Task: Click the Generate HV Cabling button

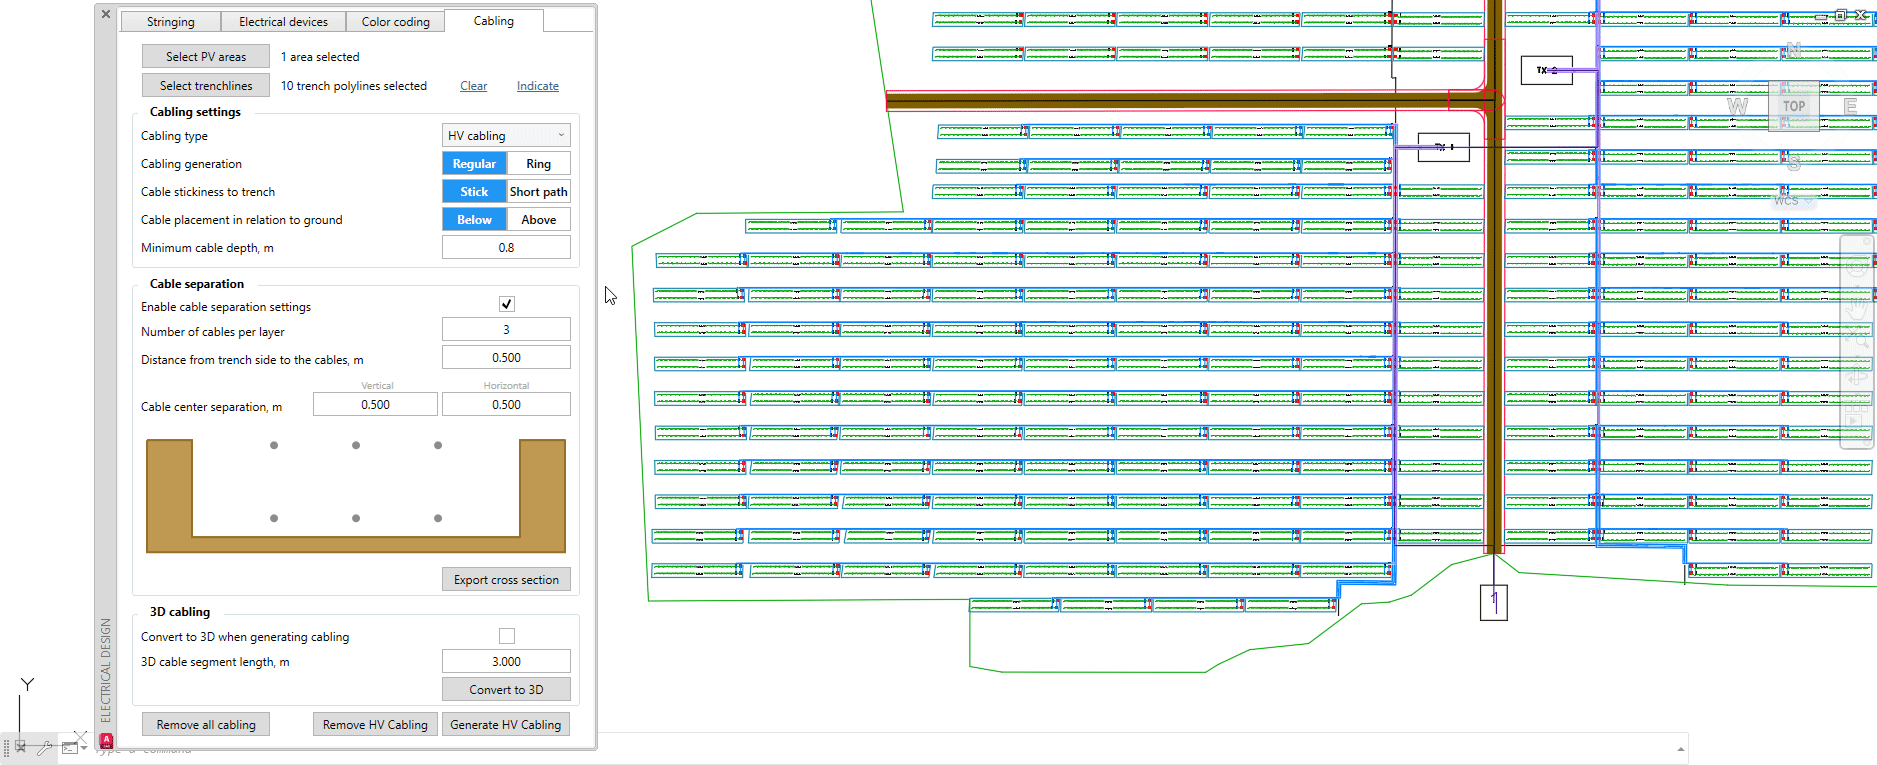Action: pyautogui.click(x=505, y=725)
